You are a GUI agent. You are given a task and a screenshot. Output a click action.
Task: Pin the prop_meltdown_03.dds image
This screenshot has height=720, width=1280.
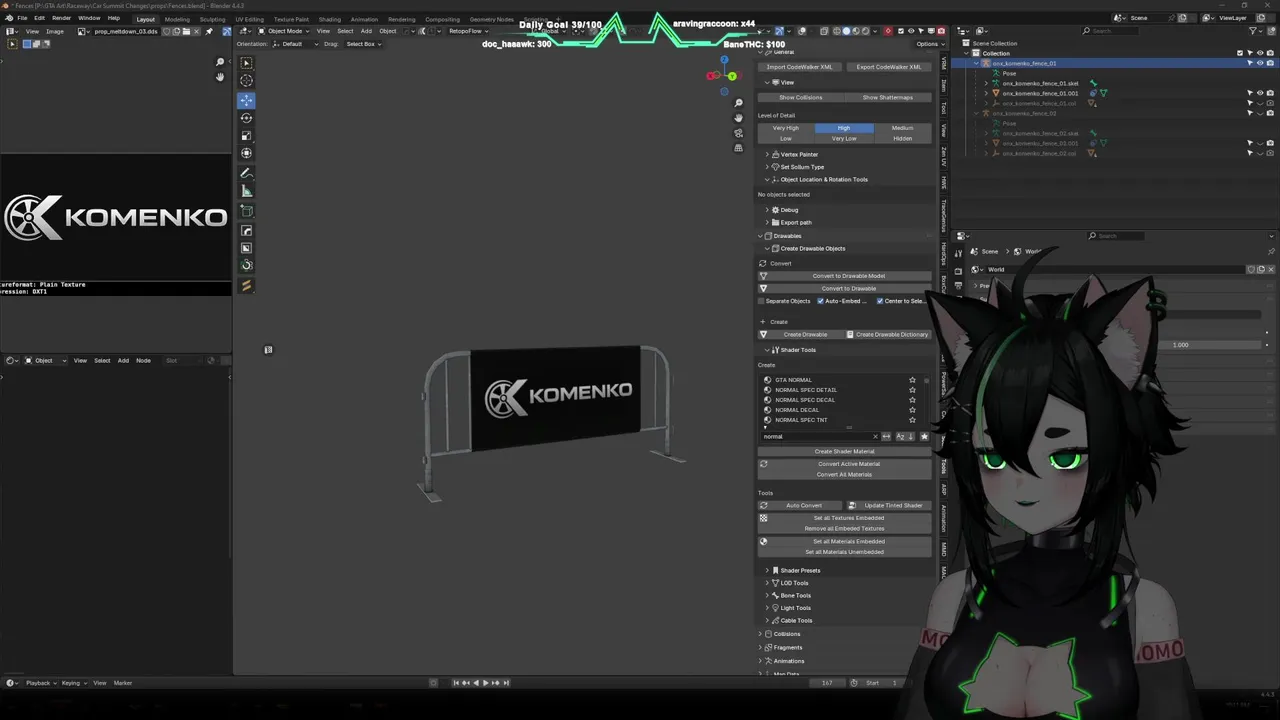point(208,31)
